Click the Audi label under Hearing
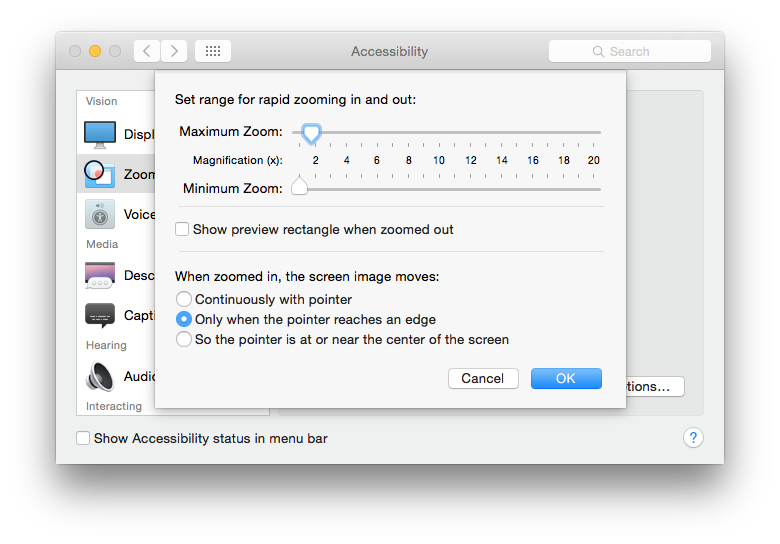 pyautogui.click(x=139, y=376)
